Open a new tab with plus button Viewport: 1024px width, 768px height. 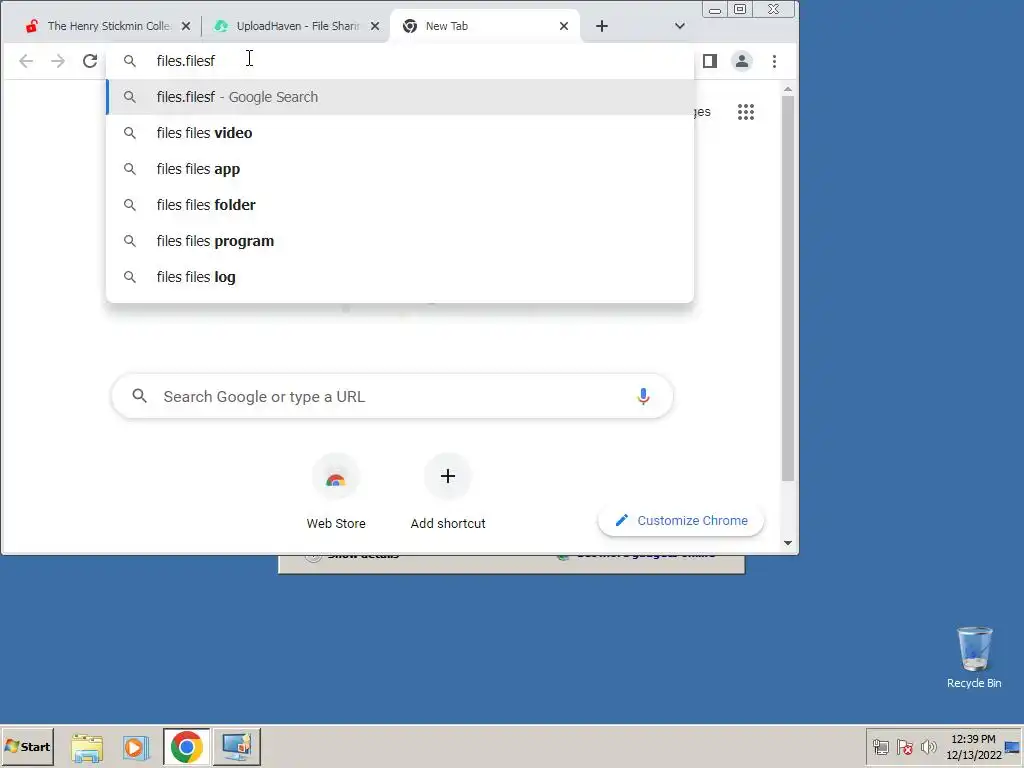(x=602, y=26)
